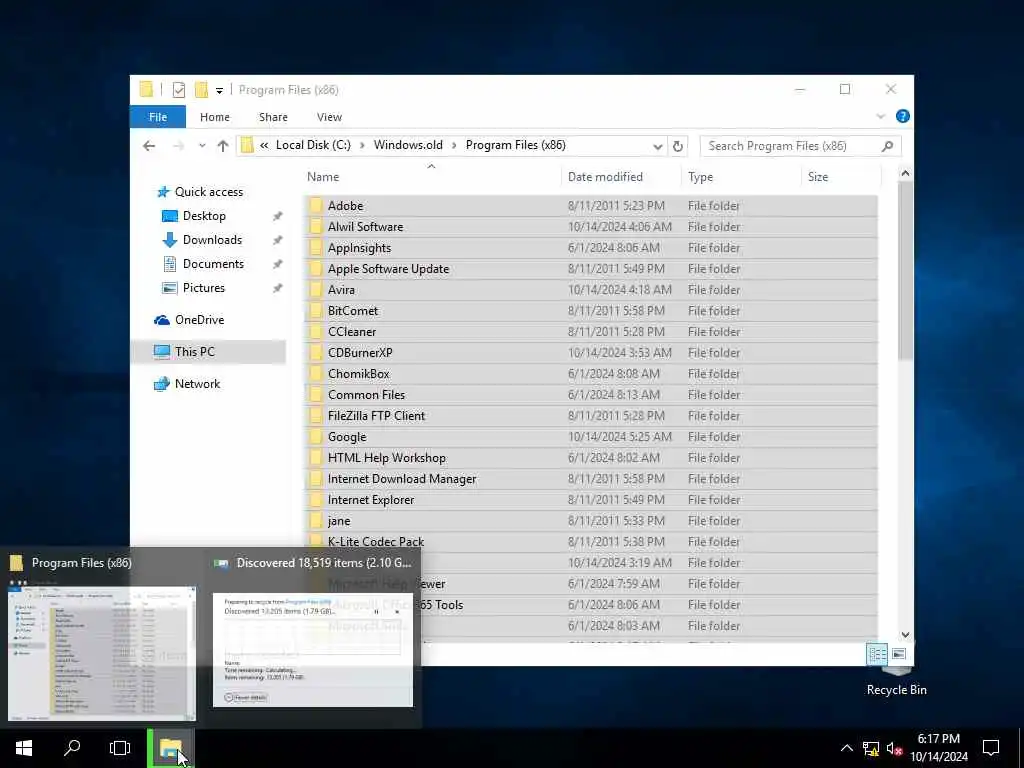The width and height of the screenshot is (1024, 768).
Task: Select the HTML Help Workshop folder
Action: [590, 458]
